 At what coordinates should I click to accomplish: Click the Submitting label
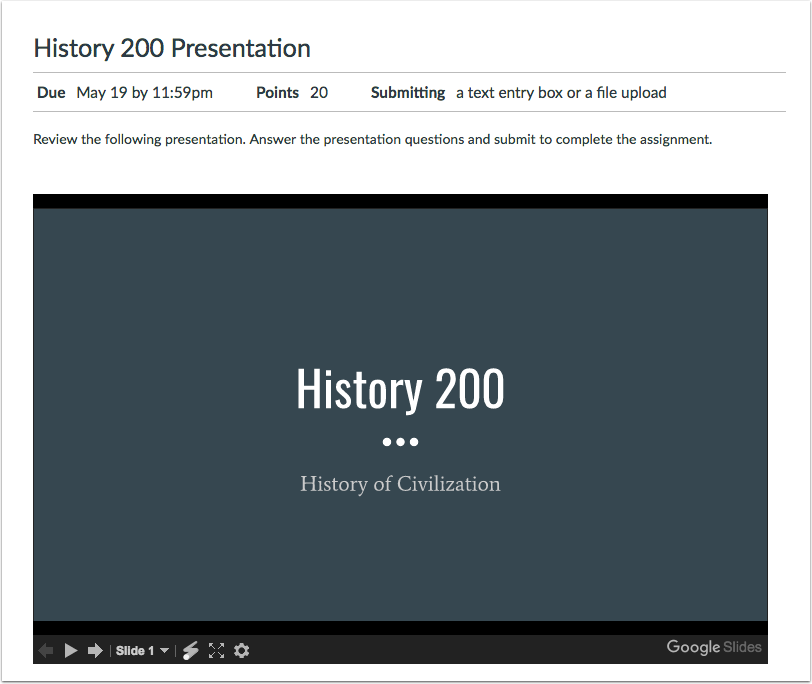pyautogui.click(x=408, y=92)
